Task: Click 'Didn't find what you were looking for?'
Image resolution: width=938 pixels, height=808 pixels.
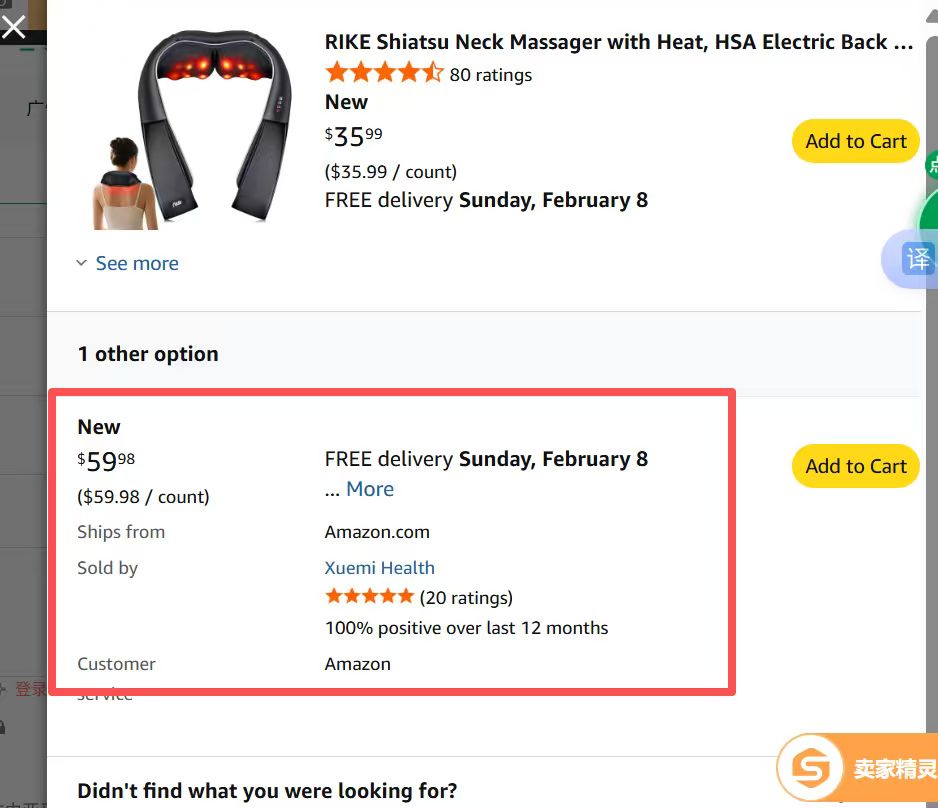Action: point(267,791)
